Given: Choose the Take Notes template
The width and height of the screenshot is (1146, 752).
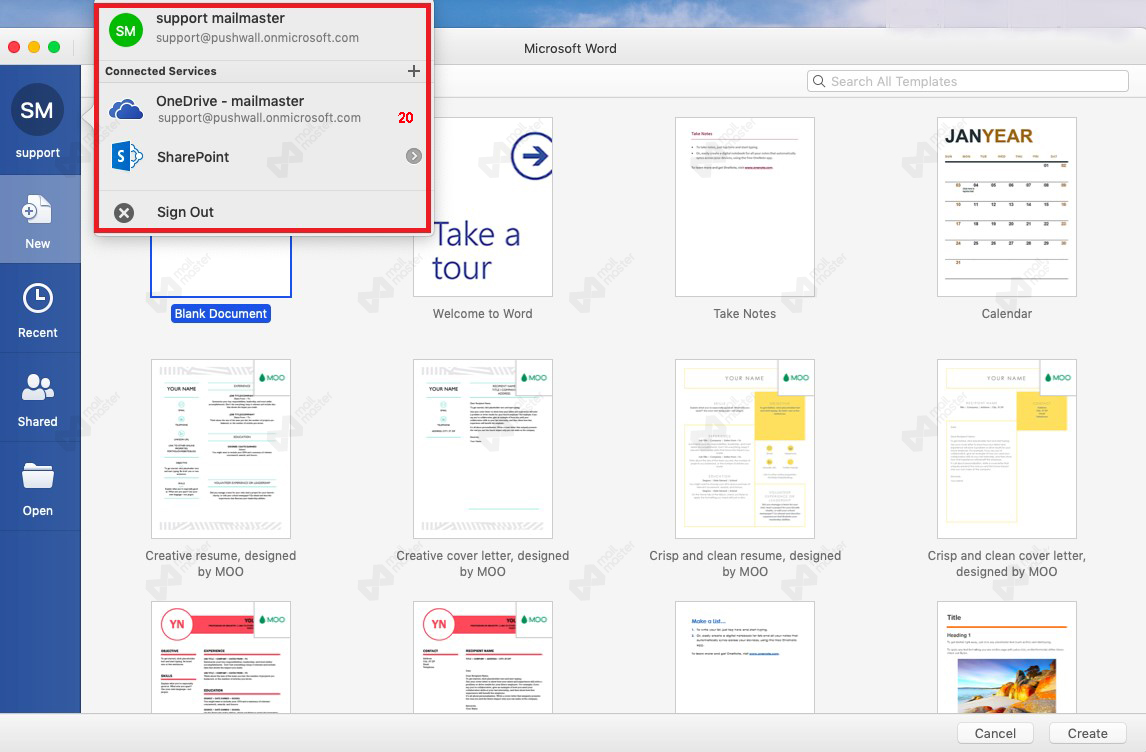Looking at the screenshot, I should click(x=745, y=207).
